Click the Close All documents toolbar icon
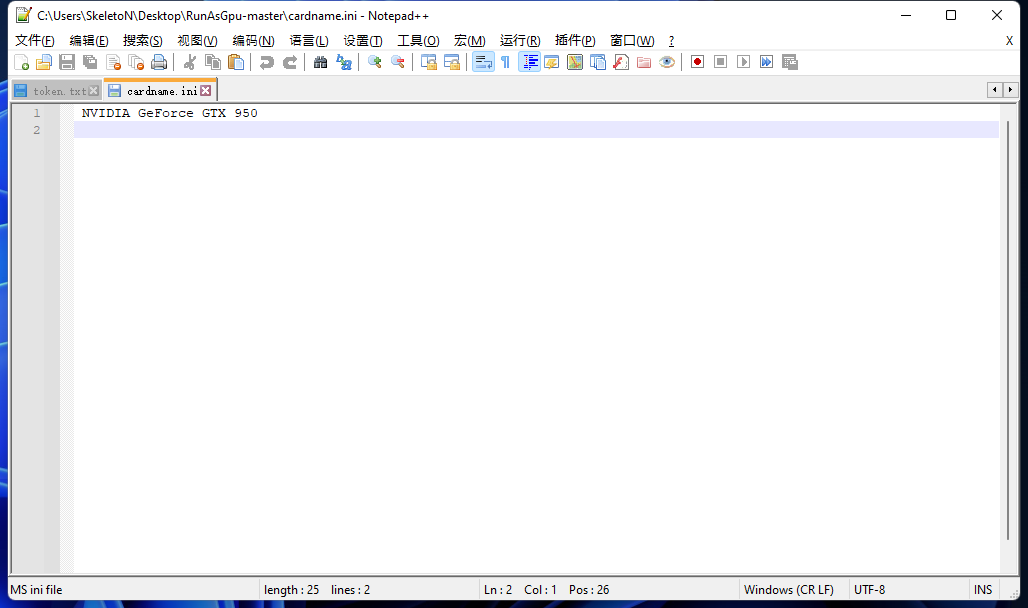 point(136,62)
